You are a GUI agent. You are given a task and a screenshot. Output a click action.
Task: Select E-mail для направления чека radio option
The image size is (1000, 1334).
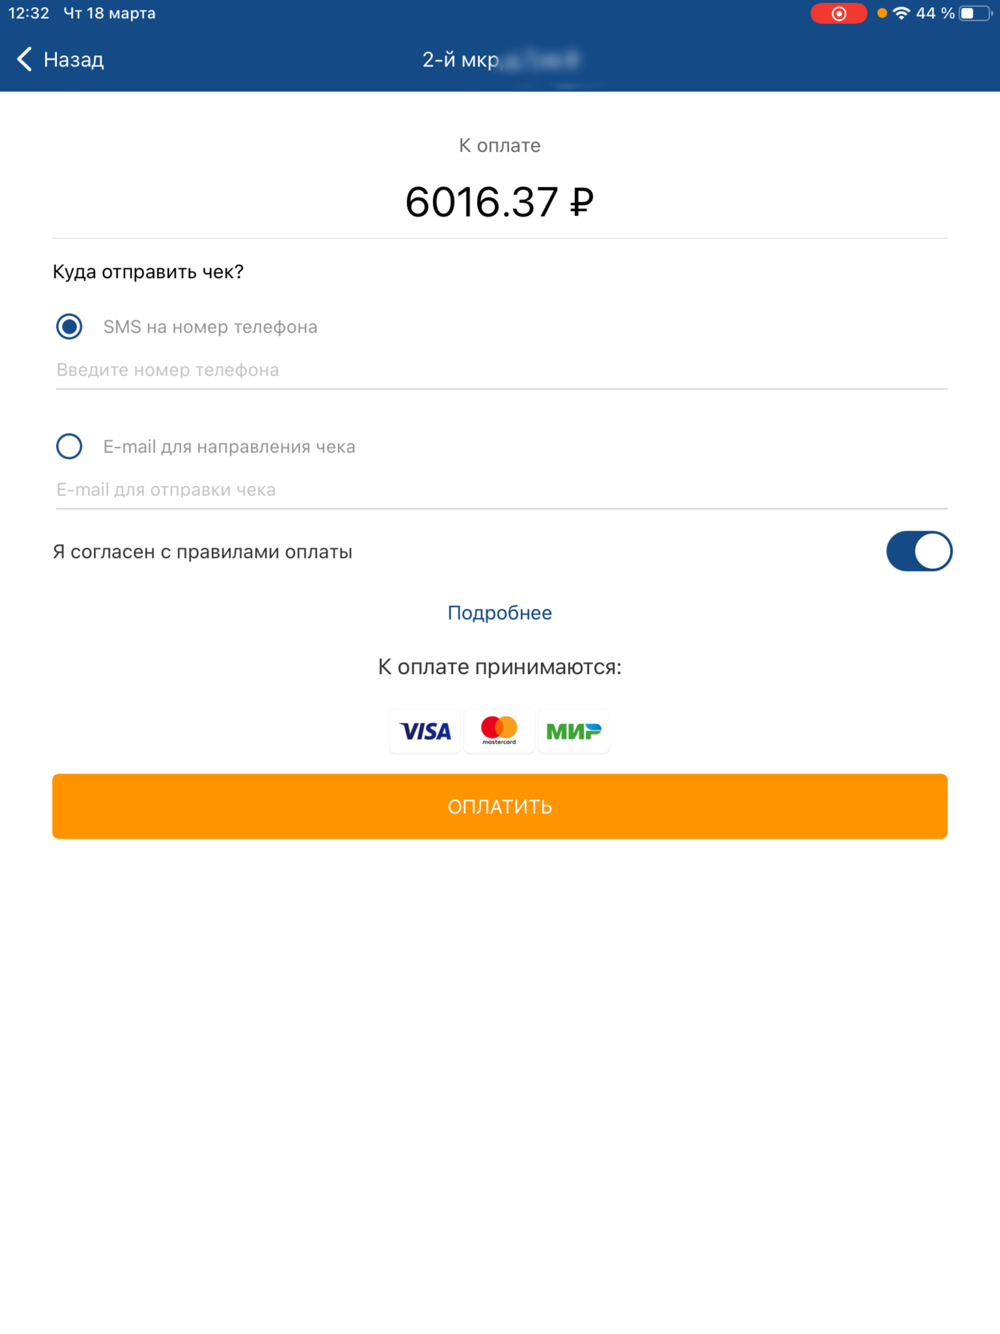69,446
